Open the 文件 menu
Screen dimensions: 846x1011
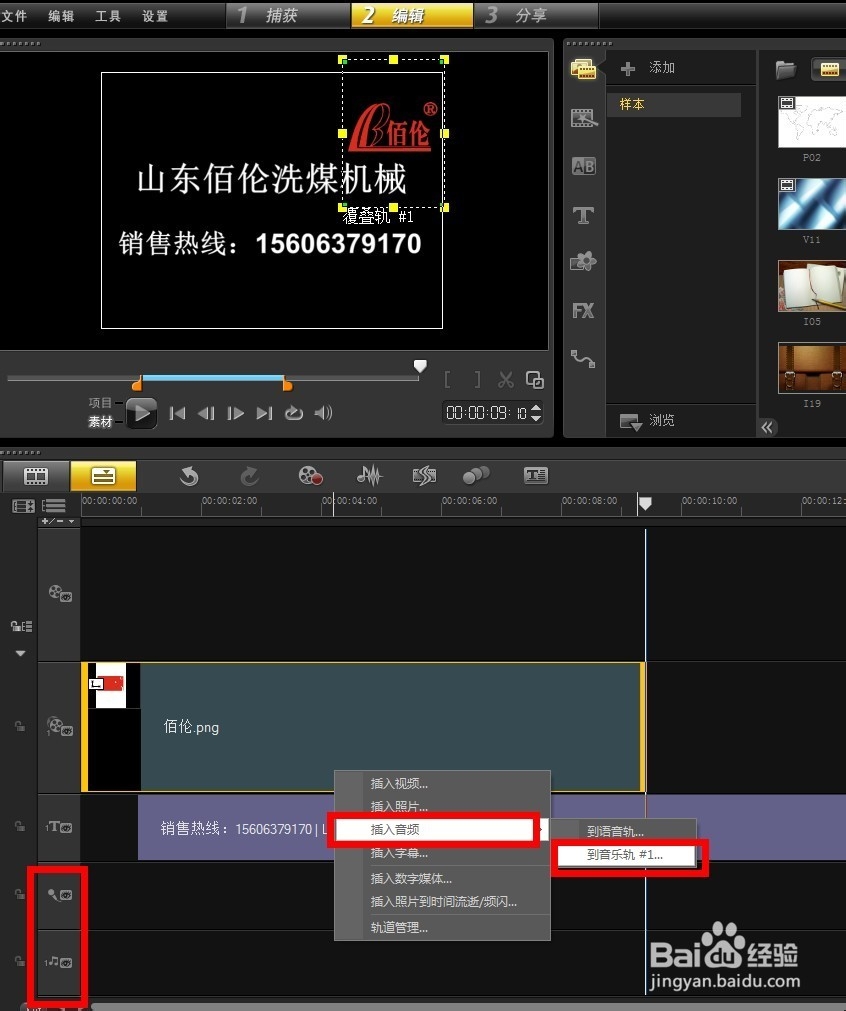pos(14,15)
